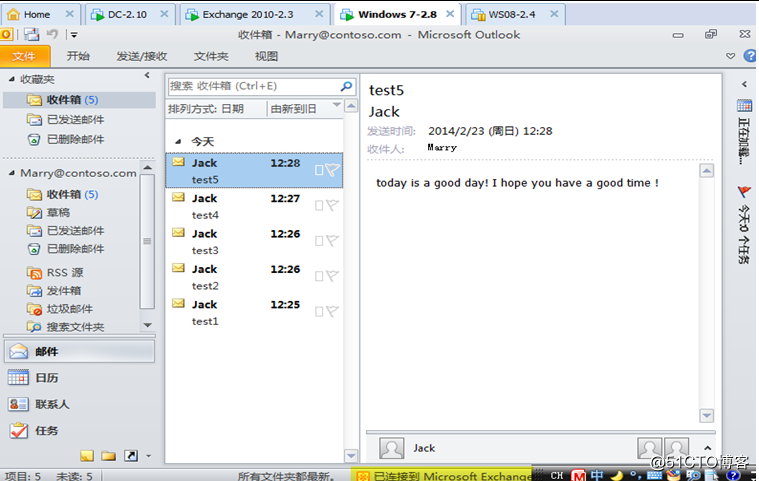Collapse the 收藏夹 favorites group

(x=12, y=79)
